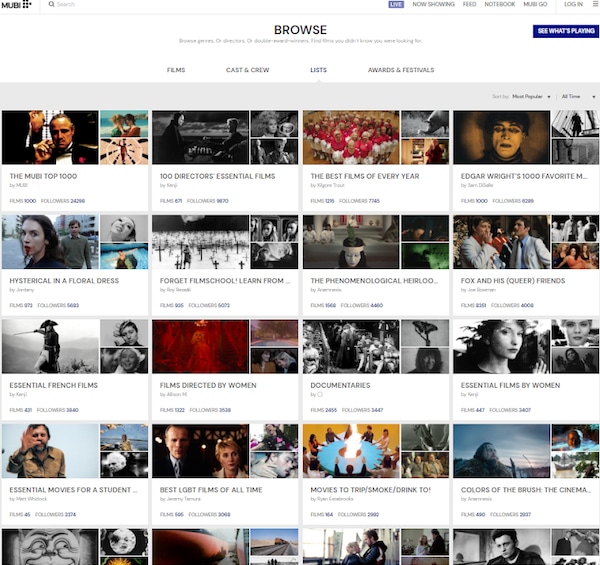Viewport: 600px width, 565px height.
Task: Click the search magnifier icon
Action: tap(52, 5)
